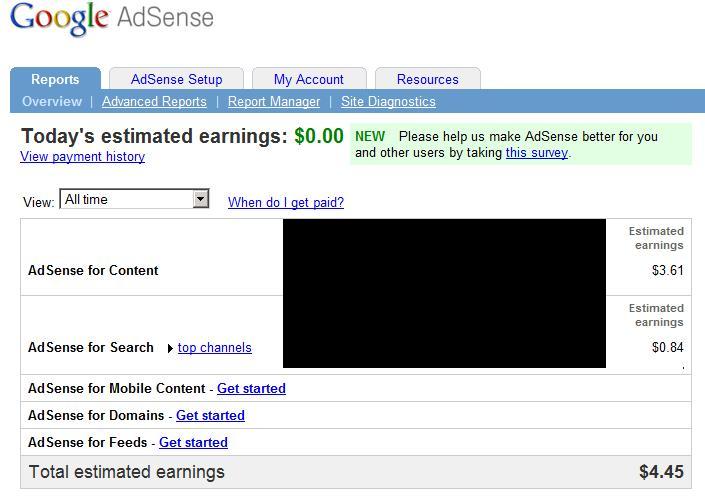Open top channels link

click(x=214, y=348)
